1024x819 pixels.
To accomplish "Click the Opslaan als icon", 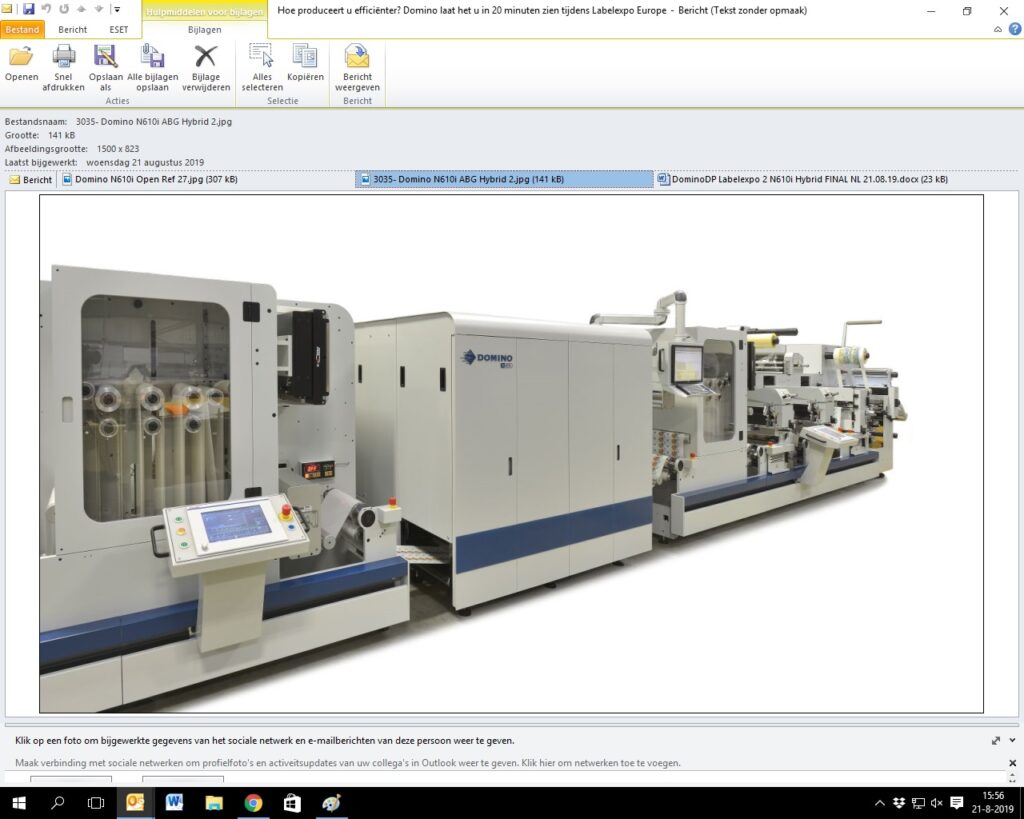I will [105, 56].
